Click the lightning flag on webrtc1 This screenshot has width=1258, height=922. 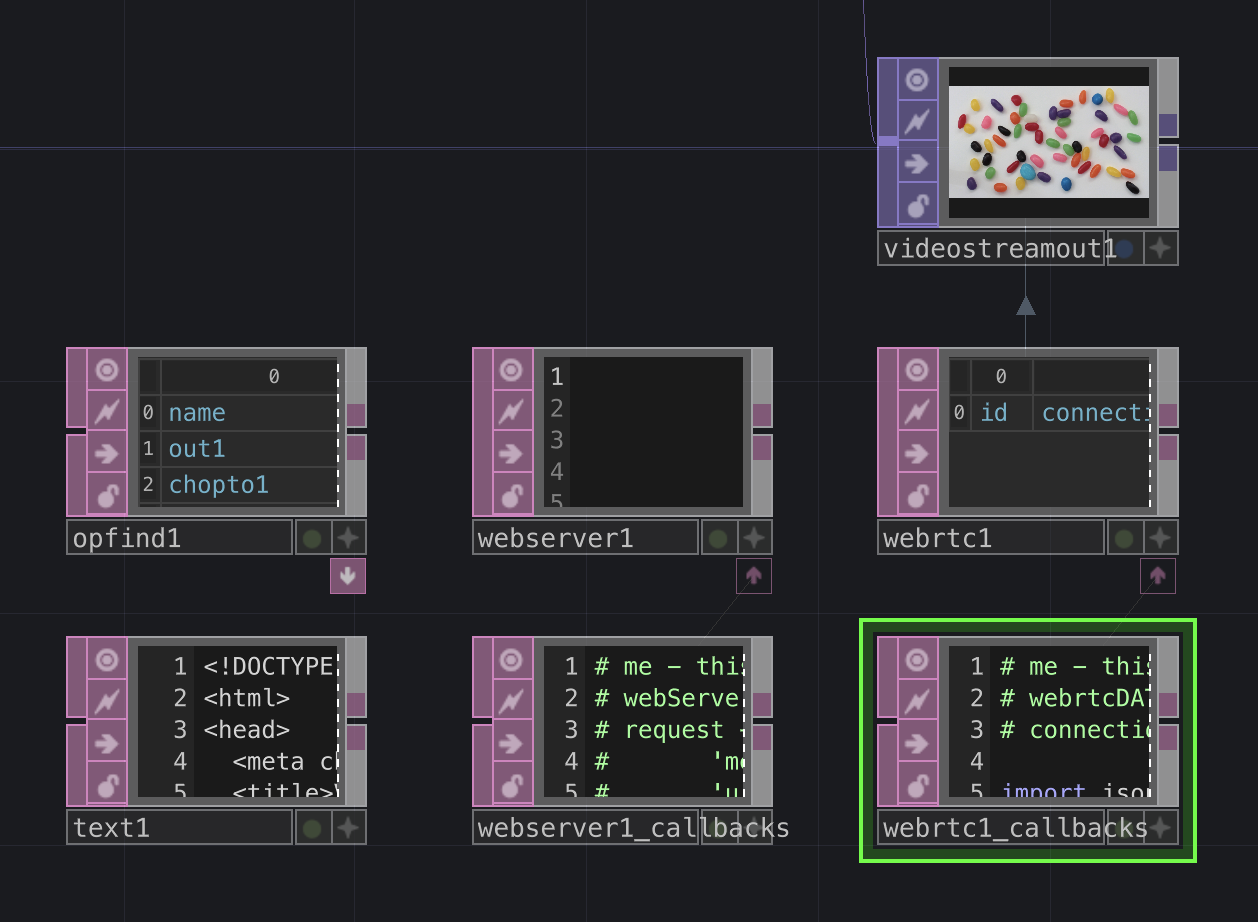coord(917,412)
